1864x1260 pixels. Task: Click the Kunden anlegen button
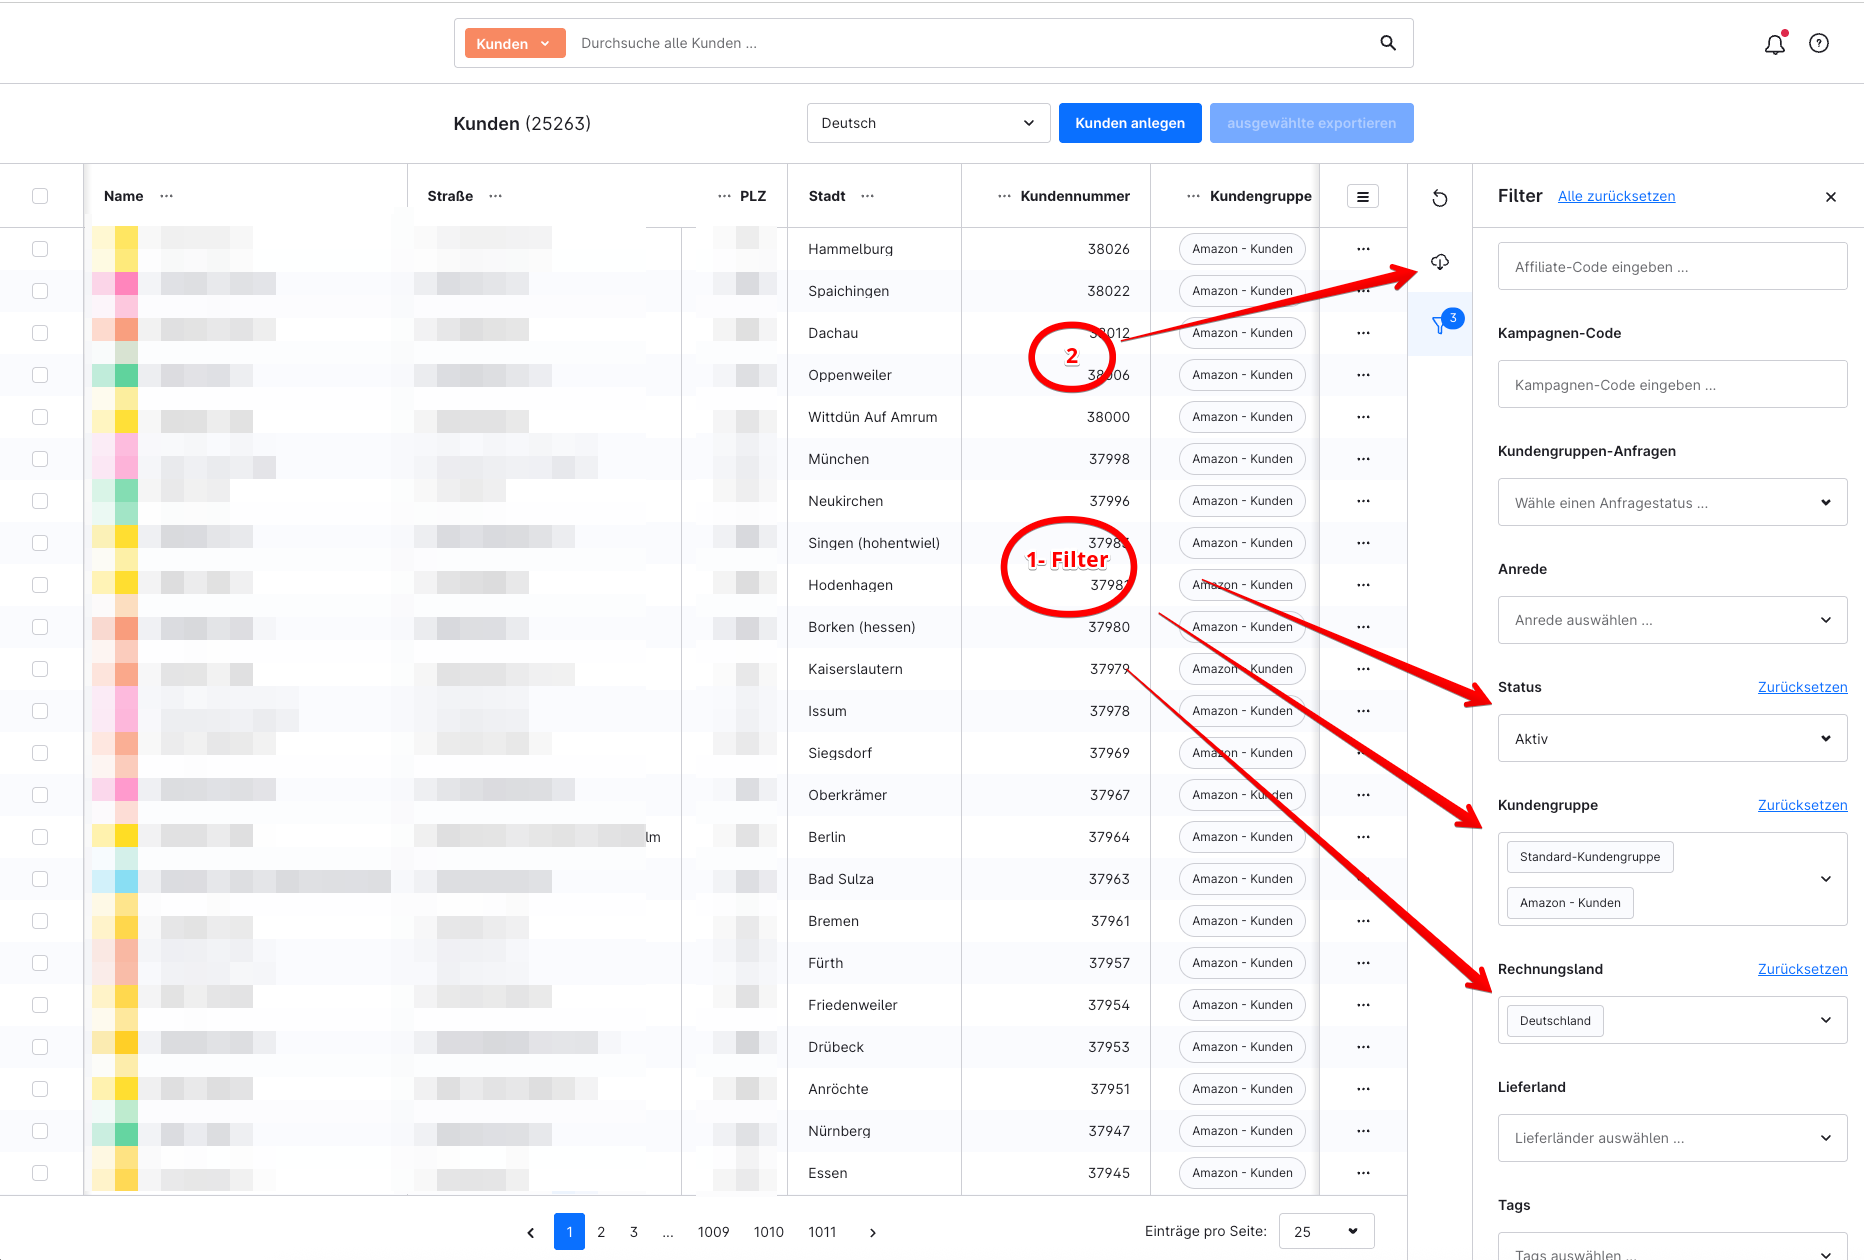pos(1129,123)
